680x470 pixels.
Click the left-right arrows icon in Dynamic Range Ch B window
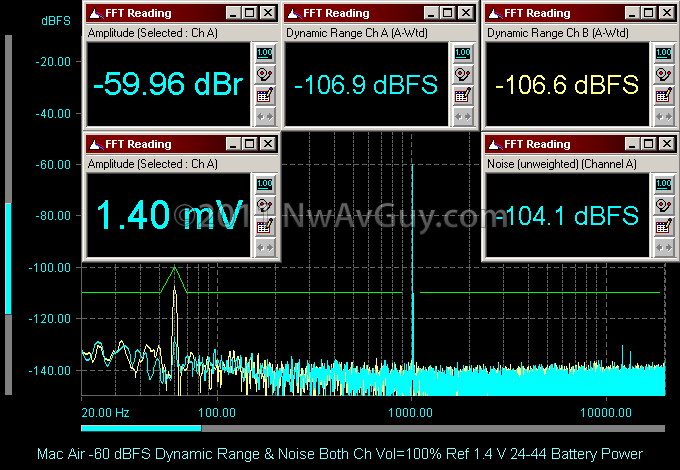point(664,116)
